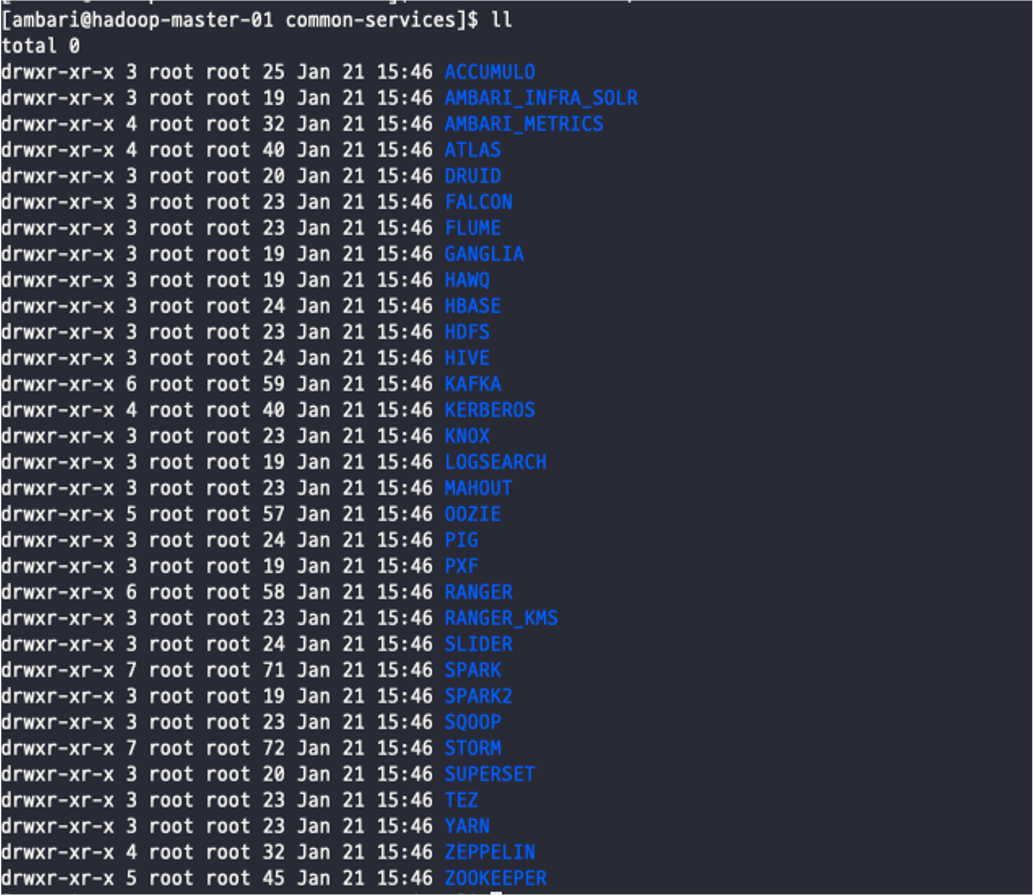Click the ACCUMULO directory name
Viewport: 1033px width, 895px height.
tap(489, 72)
